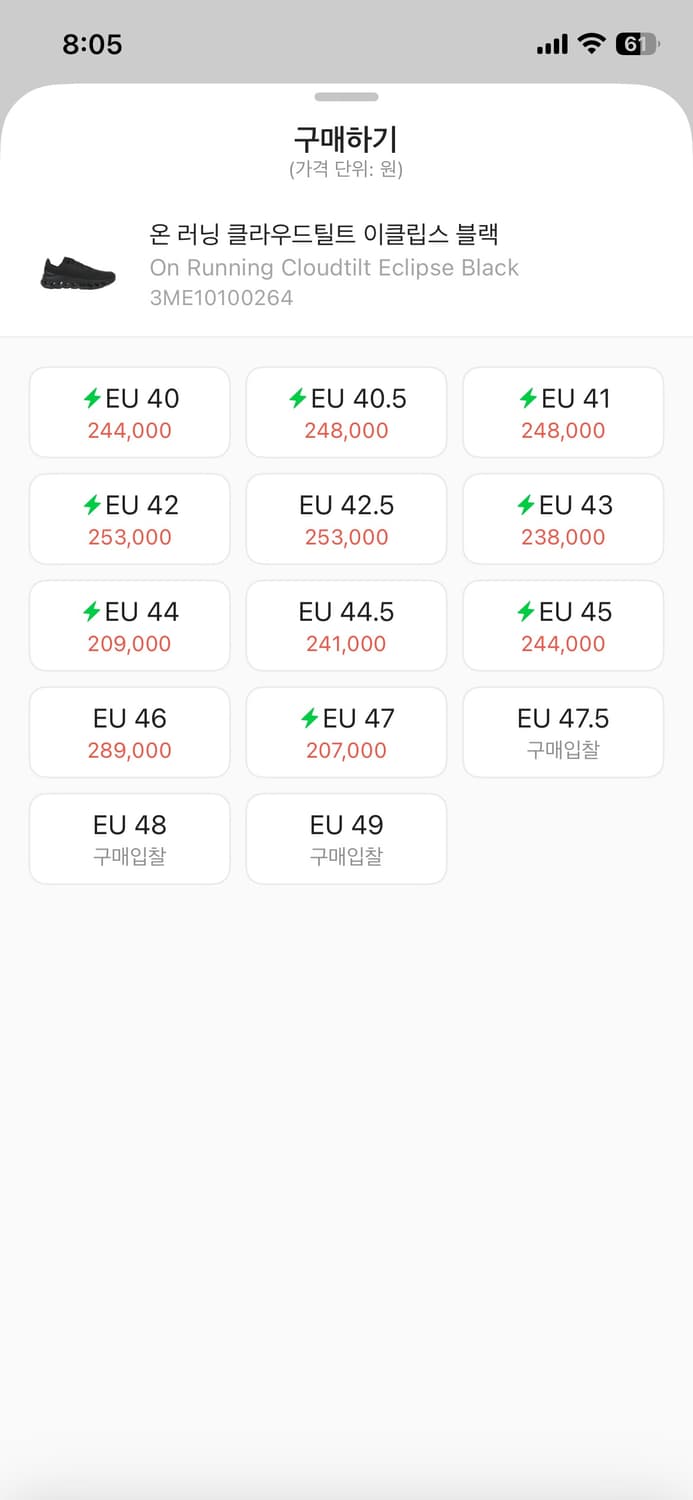This screenshot has height=1500, width=693.
Task: Open purchase bid for EU 48
Action: tap(130, 838)
